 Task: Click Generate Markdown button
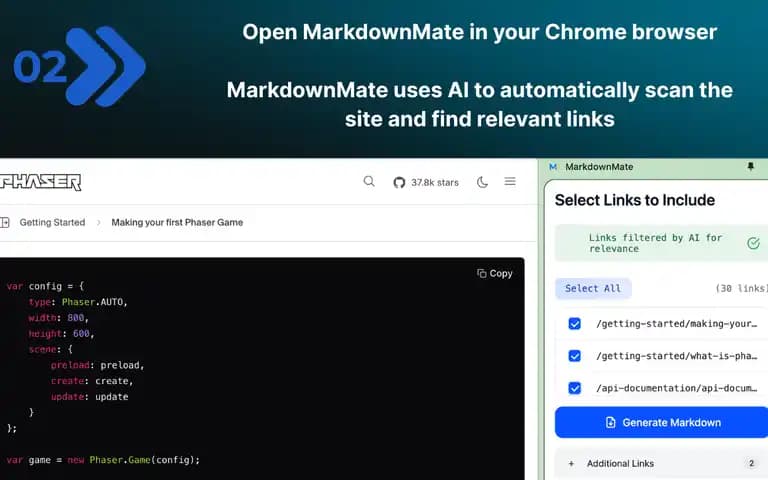click(661, 422)
